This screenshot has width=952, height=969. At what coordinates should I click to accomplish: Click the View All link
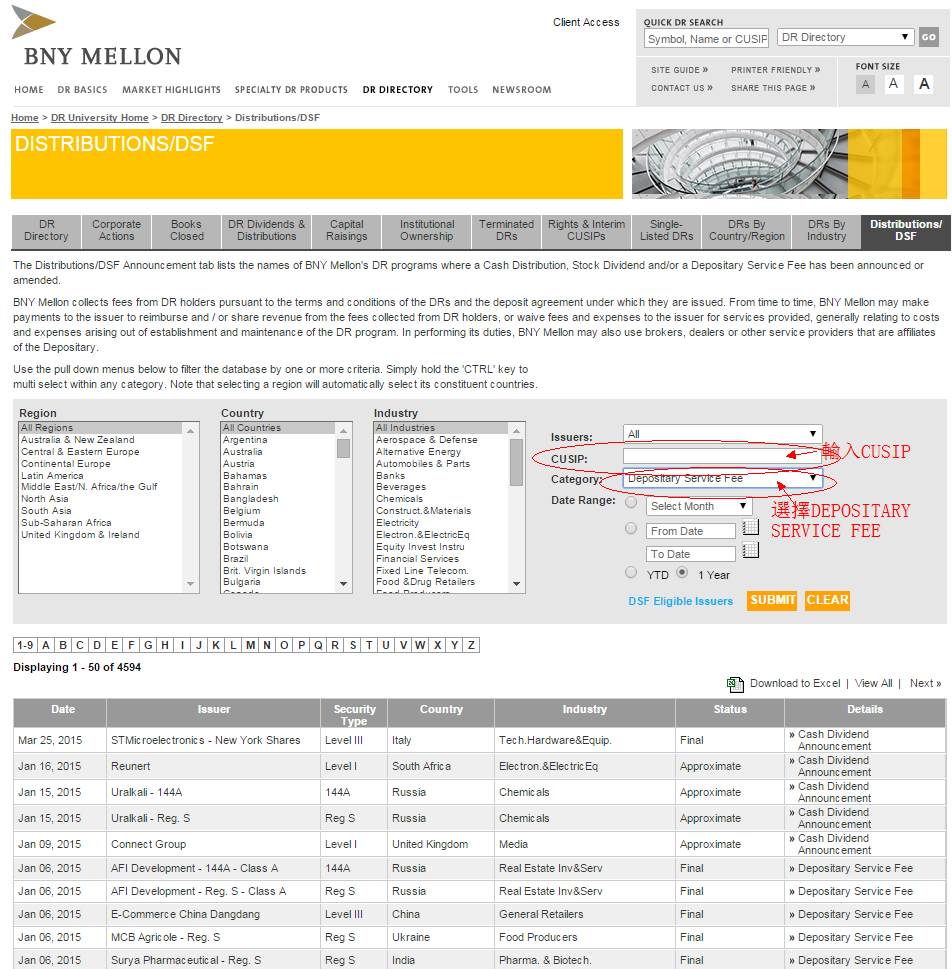pyautogui.click(x=873, y=683)
